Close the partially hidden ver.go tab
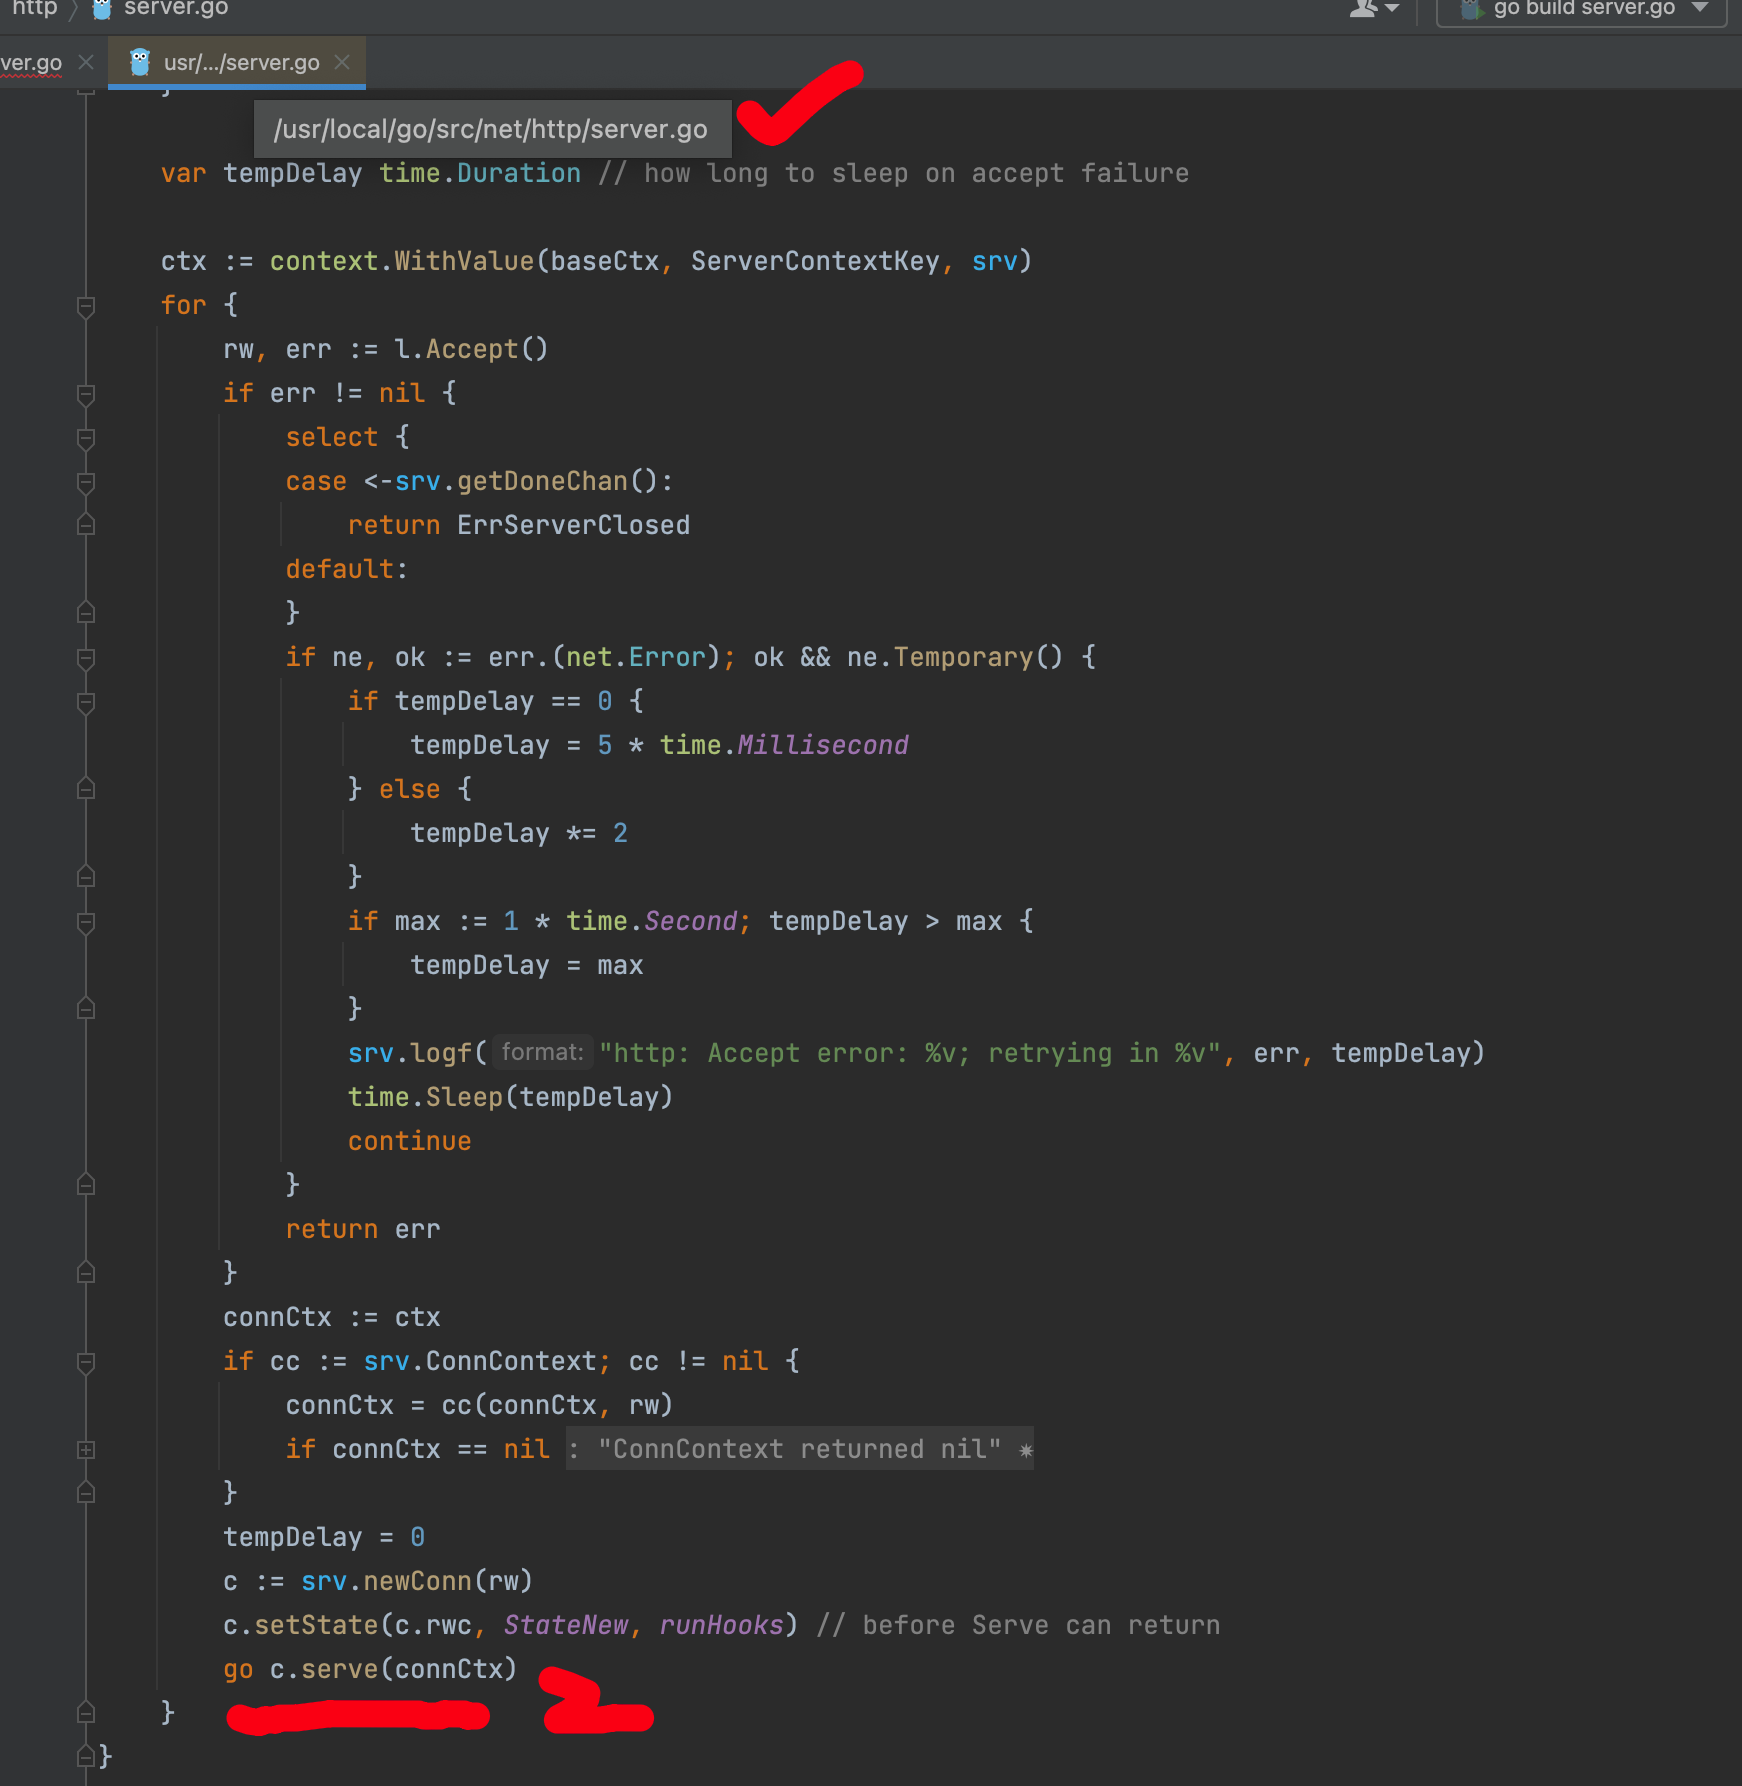The height and width of the screenshot is (1786, 1742). tap(86, 62)
